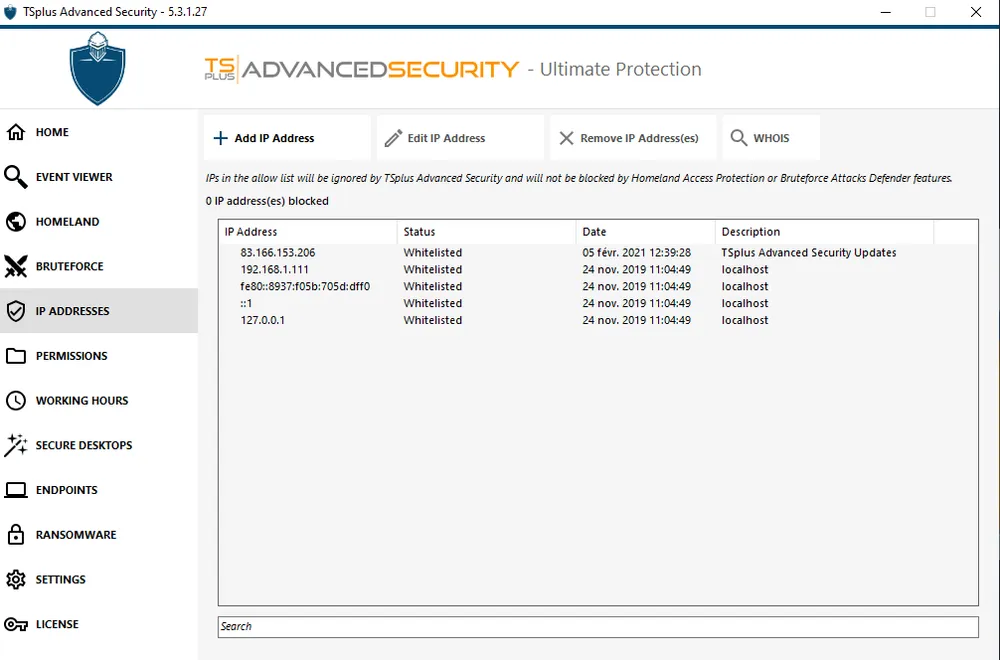Select the PERMISSIONS label in sidebar
This screenshot has height=660, width=1000.
click(71, 356)
